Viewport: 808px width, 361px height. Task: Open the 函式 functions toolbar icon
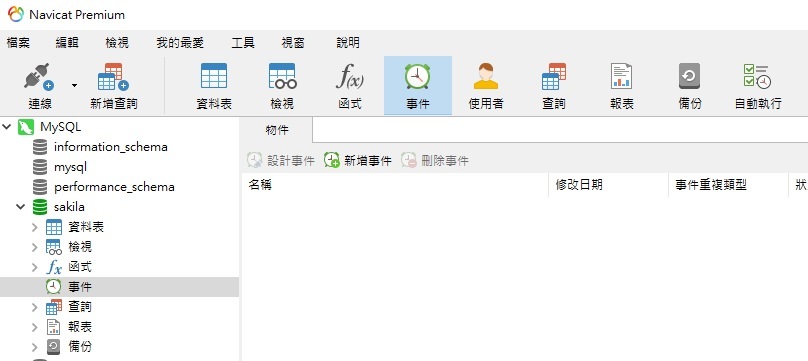(x=350, y=85)
